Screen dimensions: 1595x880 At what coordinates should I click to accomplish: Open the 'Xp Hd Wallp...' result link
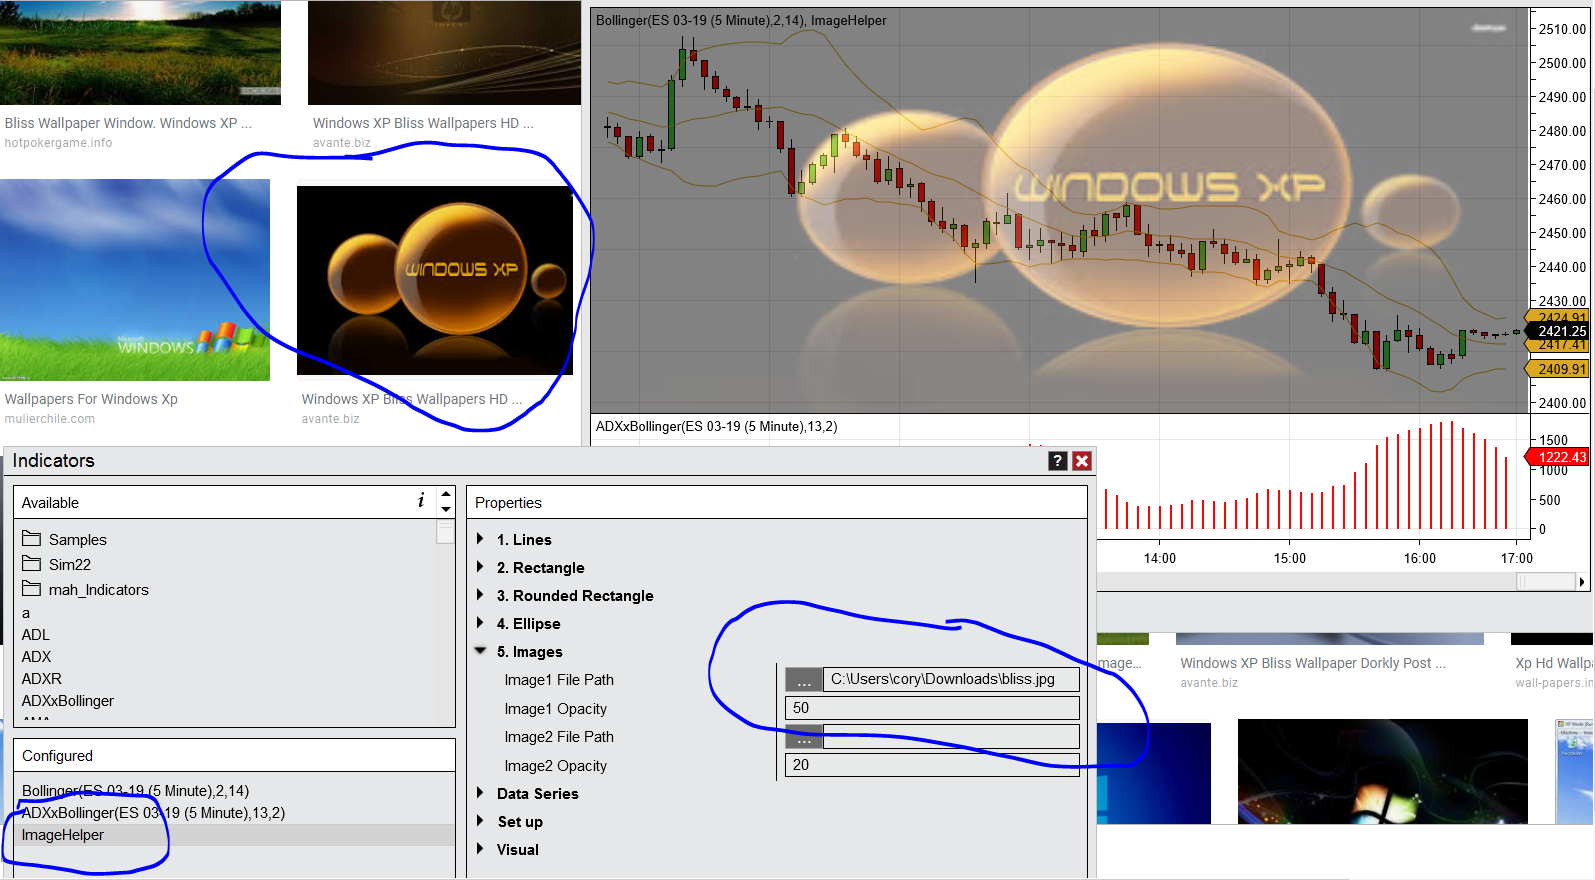(1554, 663)
